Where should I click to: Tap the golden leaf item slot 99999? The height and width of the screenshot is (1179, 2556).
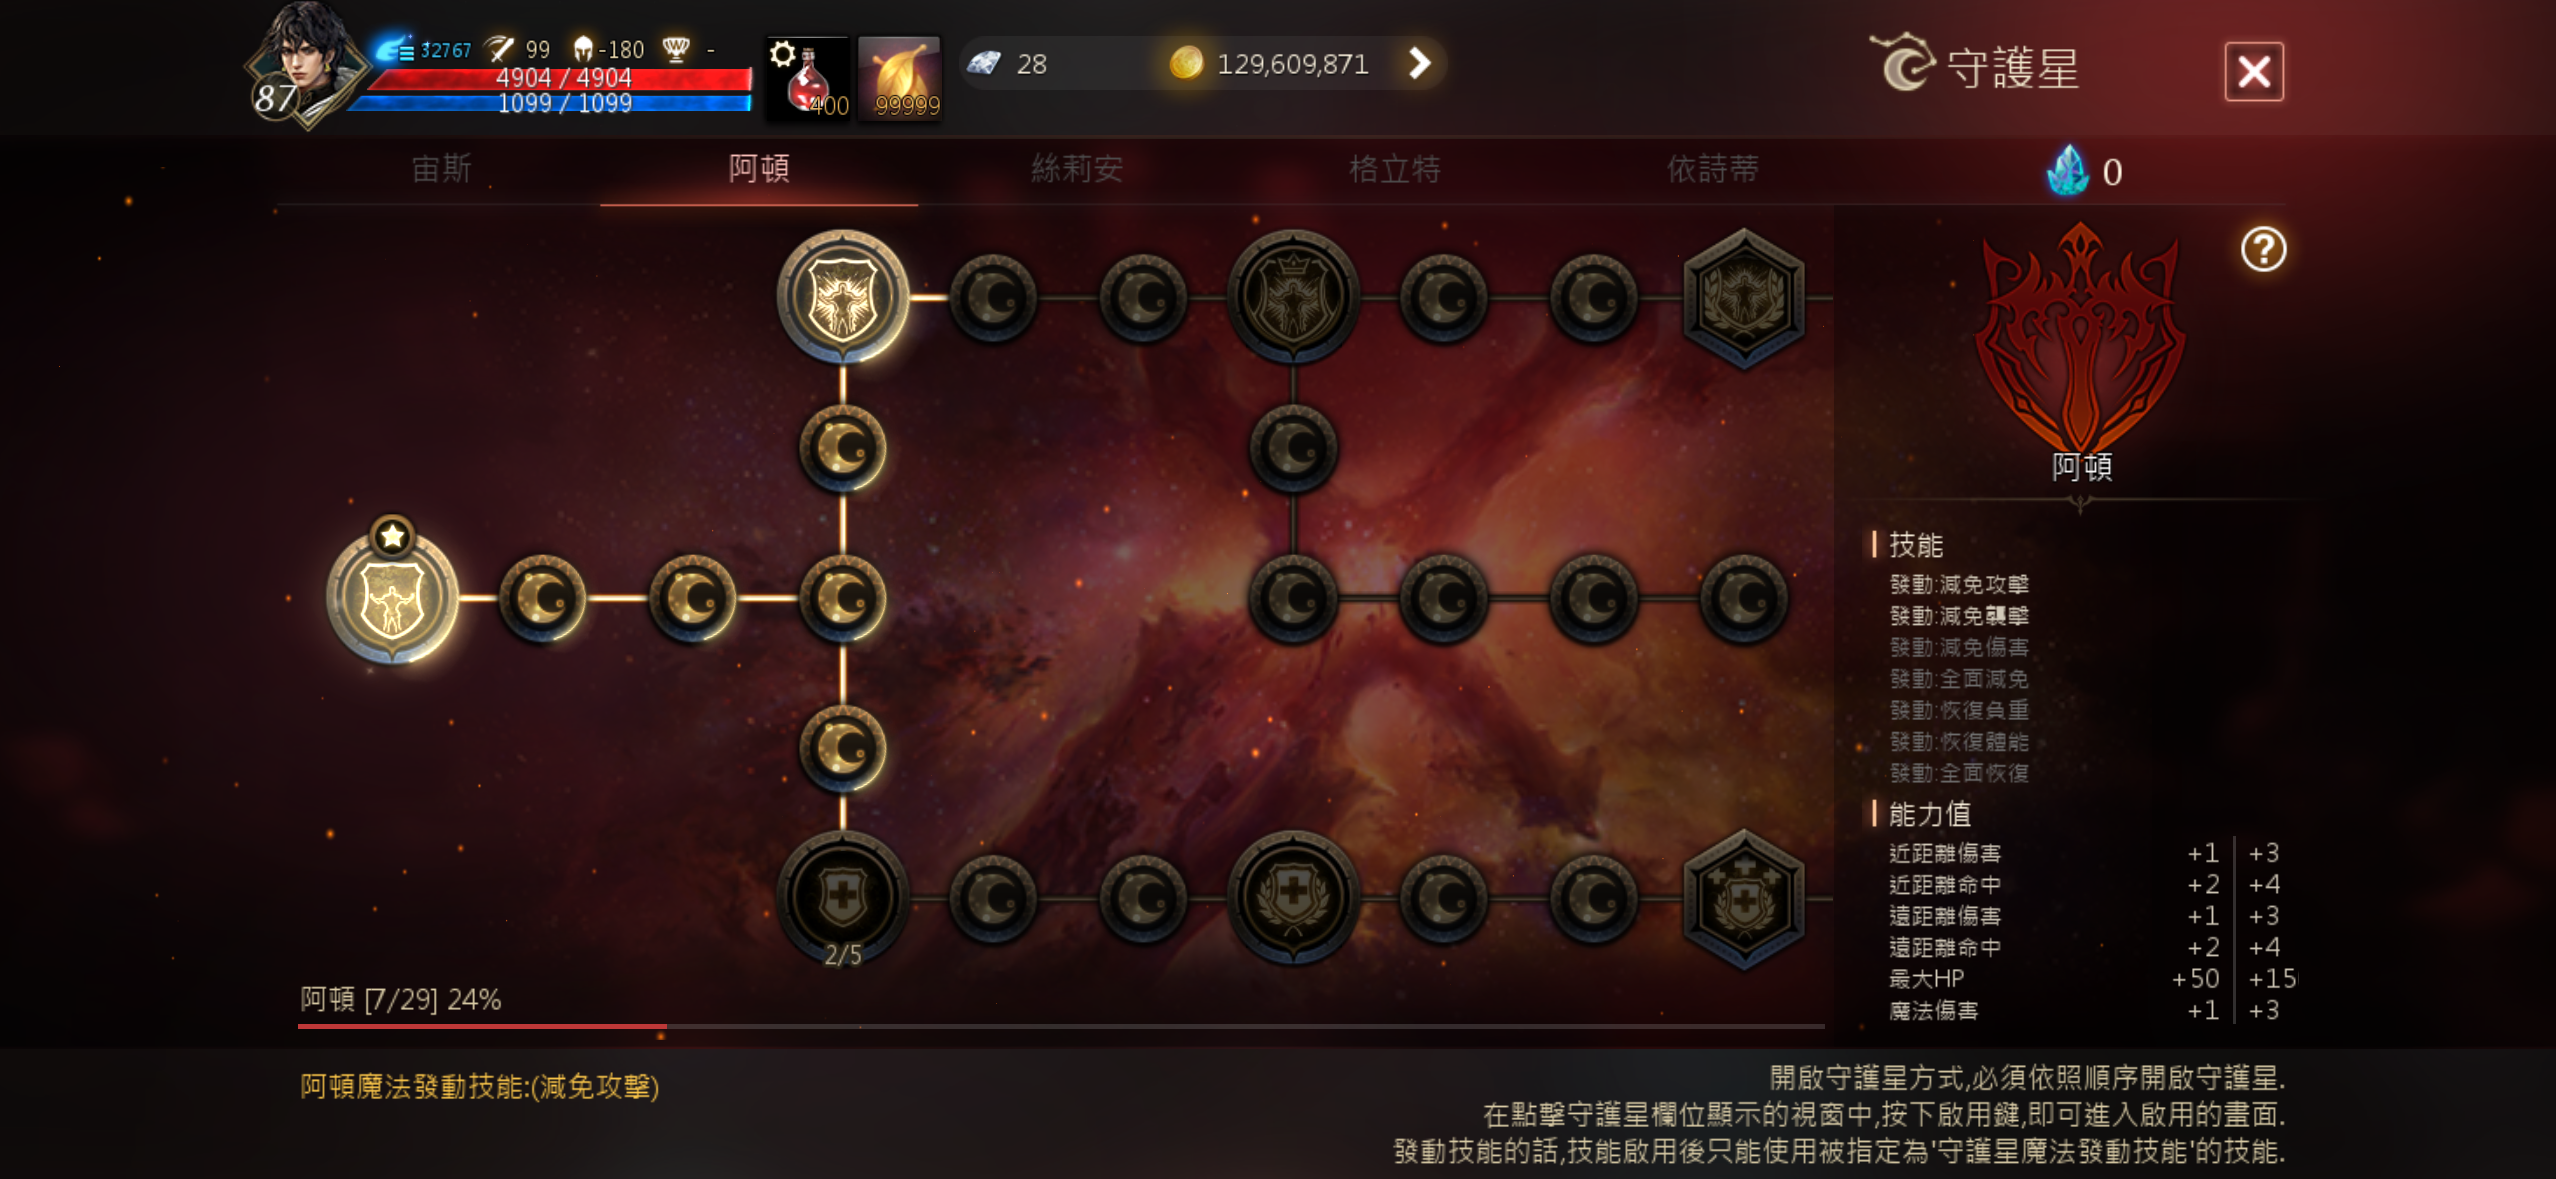tap(900, 79)
